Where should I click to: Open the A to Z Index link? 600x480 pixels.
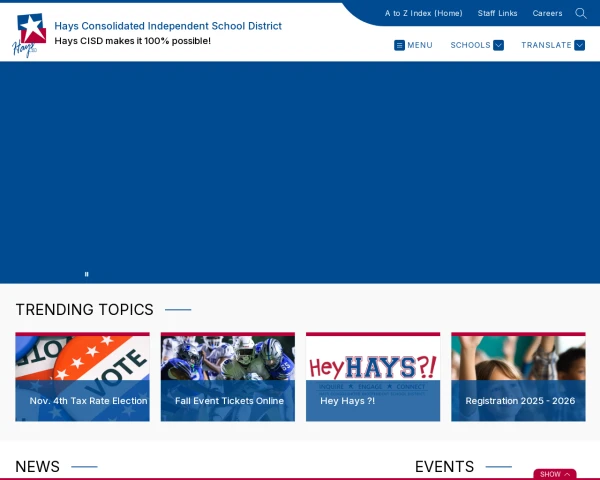coord(423,13)
